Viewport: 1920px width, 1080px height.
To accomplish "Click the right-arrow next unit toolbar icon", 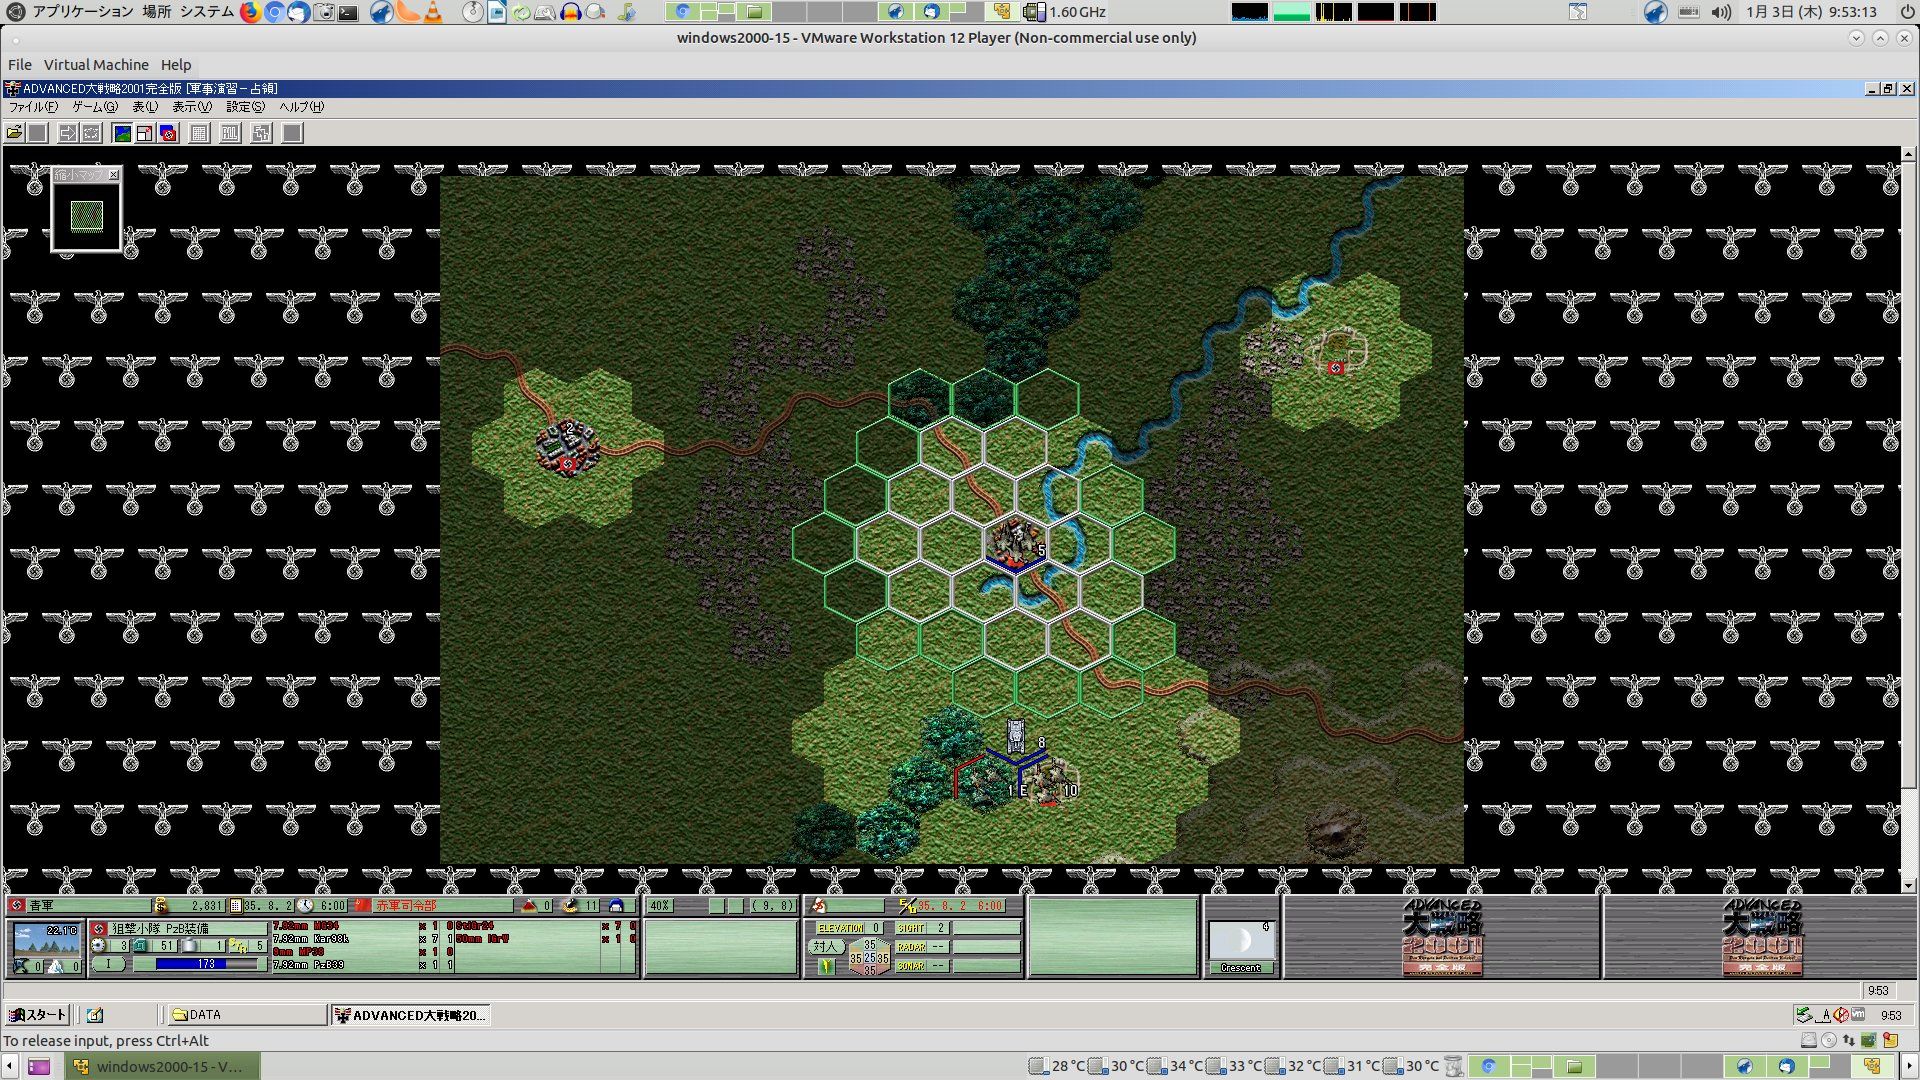I will point(67,133).
